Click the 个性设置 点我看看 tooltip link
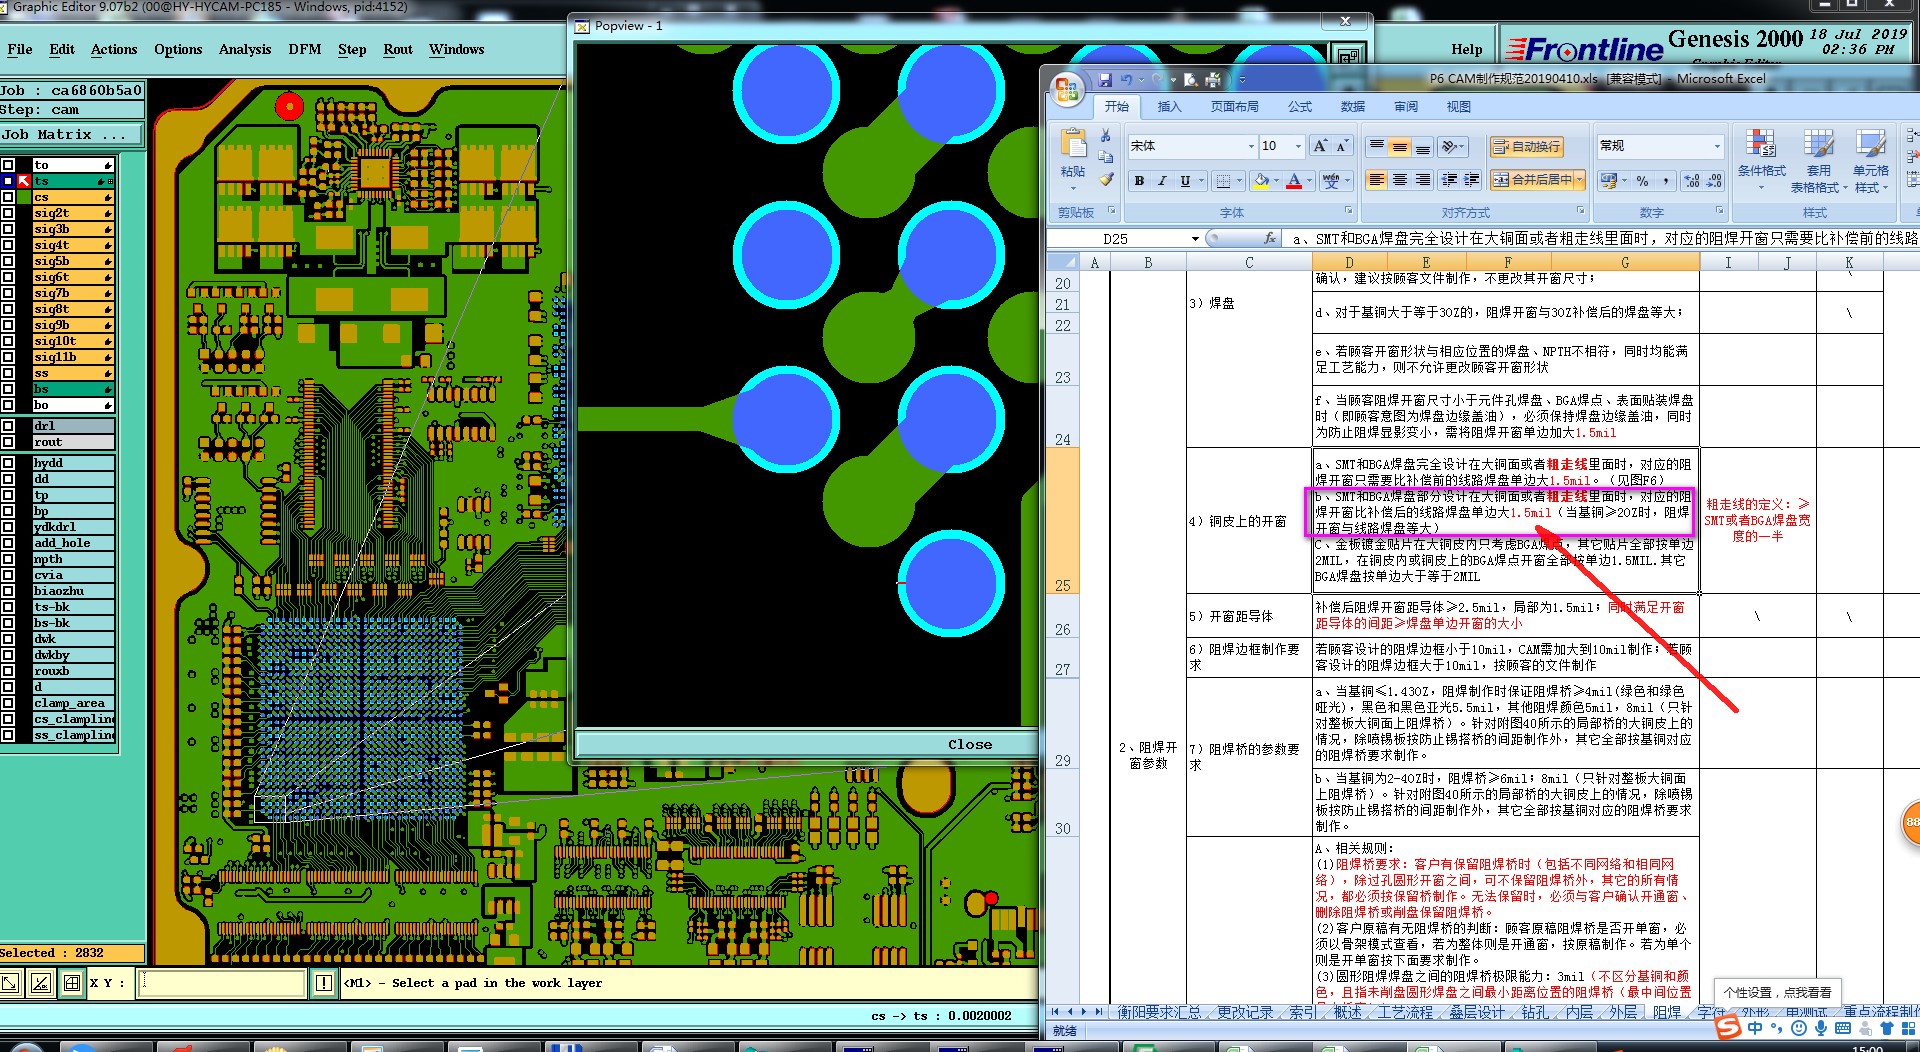The width and height of the screenshot is (1920, 1052). pyautogui.click(x=1777, y=993)
